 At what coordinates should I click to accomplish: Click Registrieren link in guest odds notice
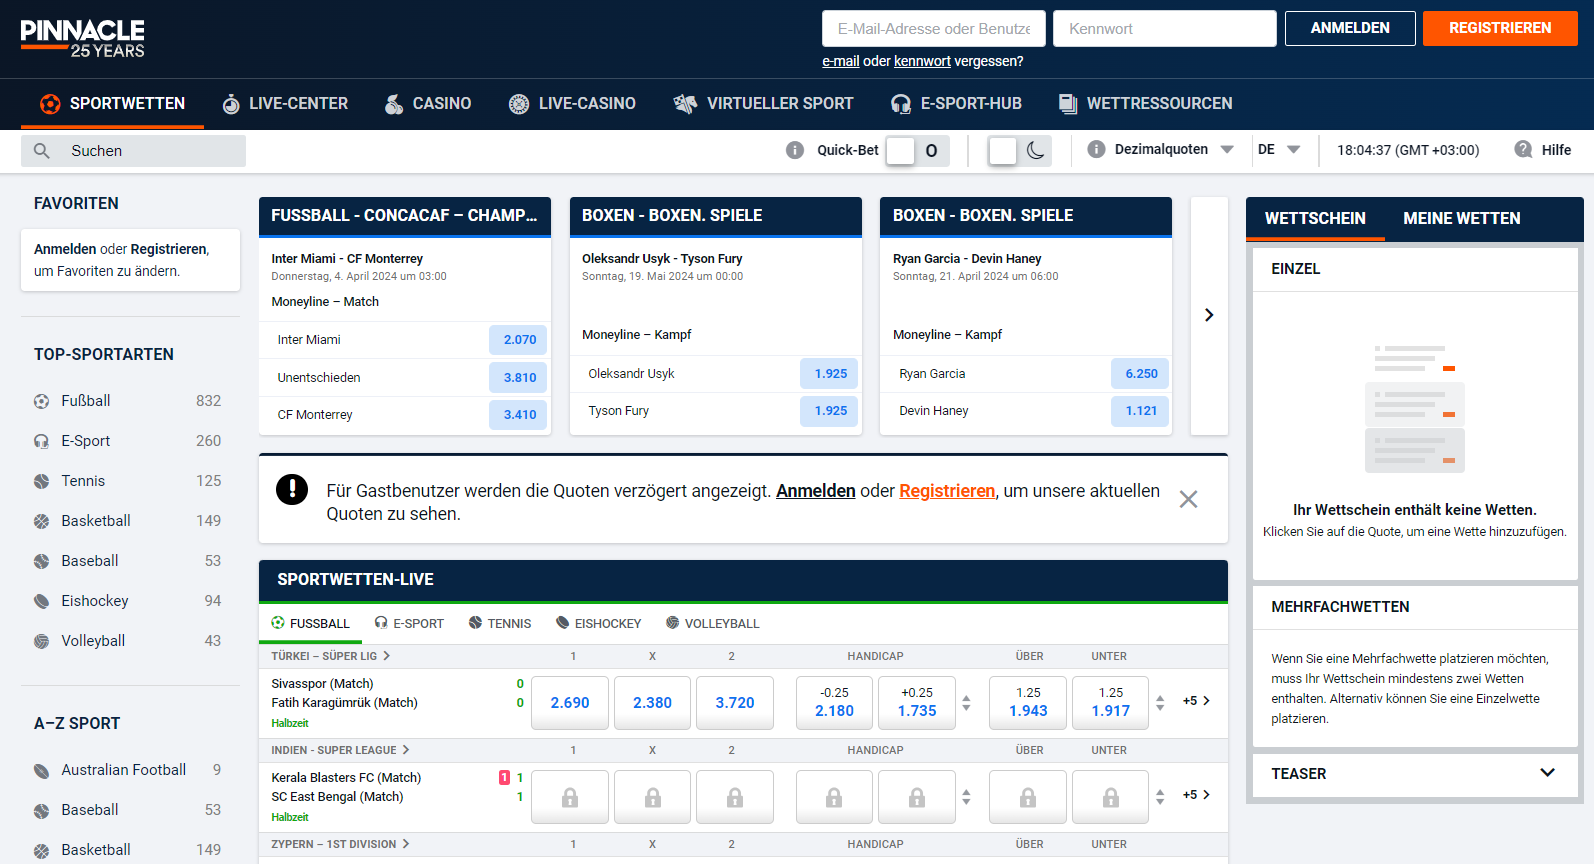[x=947, y=491]
